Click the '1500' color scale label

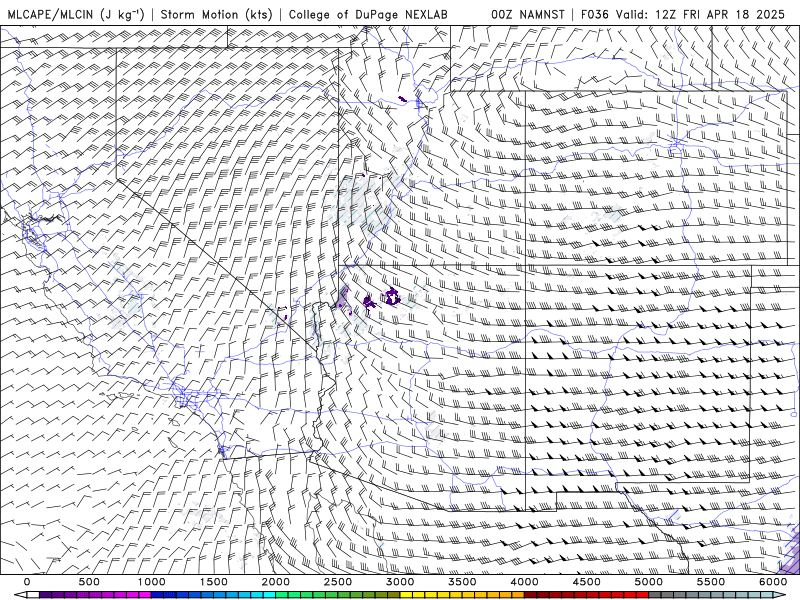coord(213,582)
